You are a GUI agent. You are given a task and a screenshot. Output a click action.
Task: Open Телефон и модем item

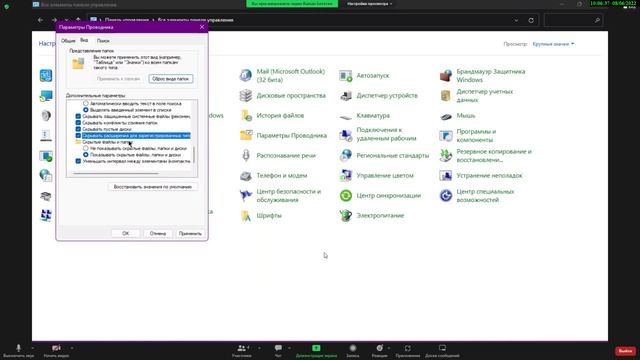click(273, 176)
